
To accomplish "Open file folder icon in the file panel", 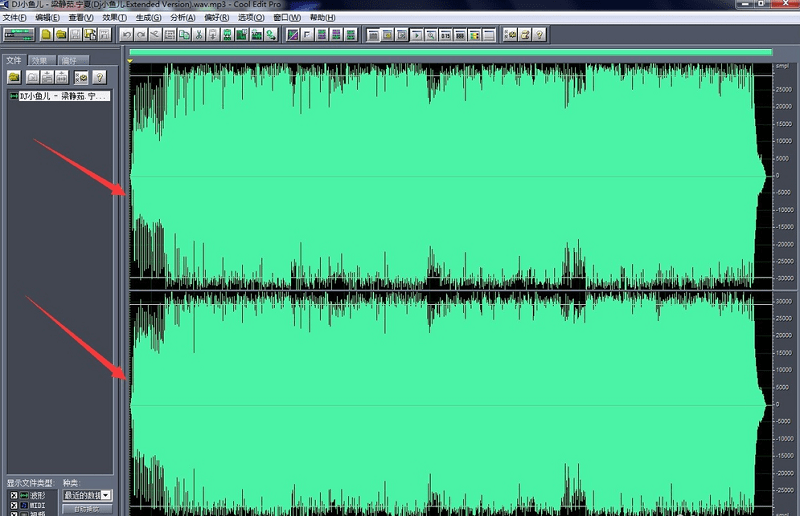I will (x=15, y=77).
